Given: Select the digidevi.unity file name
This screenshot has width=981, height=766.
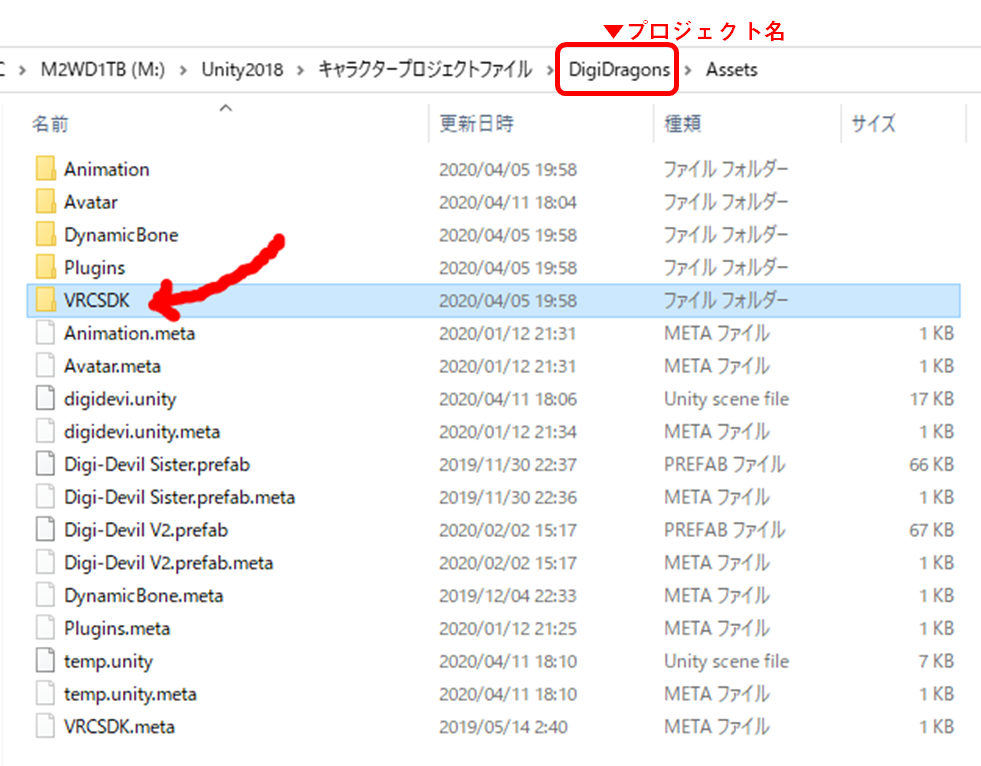Looking at the screenshot, I should click(120, 399).
